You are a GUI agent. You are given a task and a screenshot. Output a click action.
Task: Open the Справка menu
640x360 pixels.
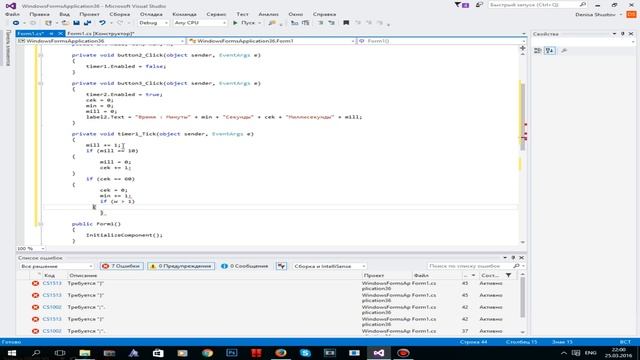[x=324, y=14]
